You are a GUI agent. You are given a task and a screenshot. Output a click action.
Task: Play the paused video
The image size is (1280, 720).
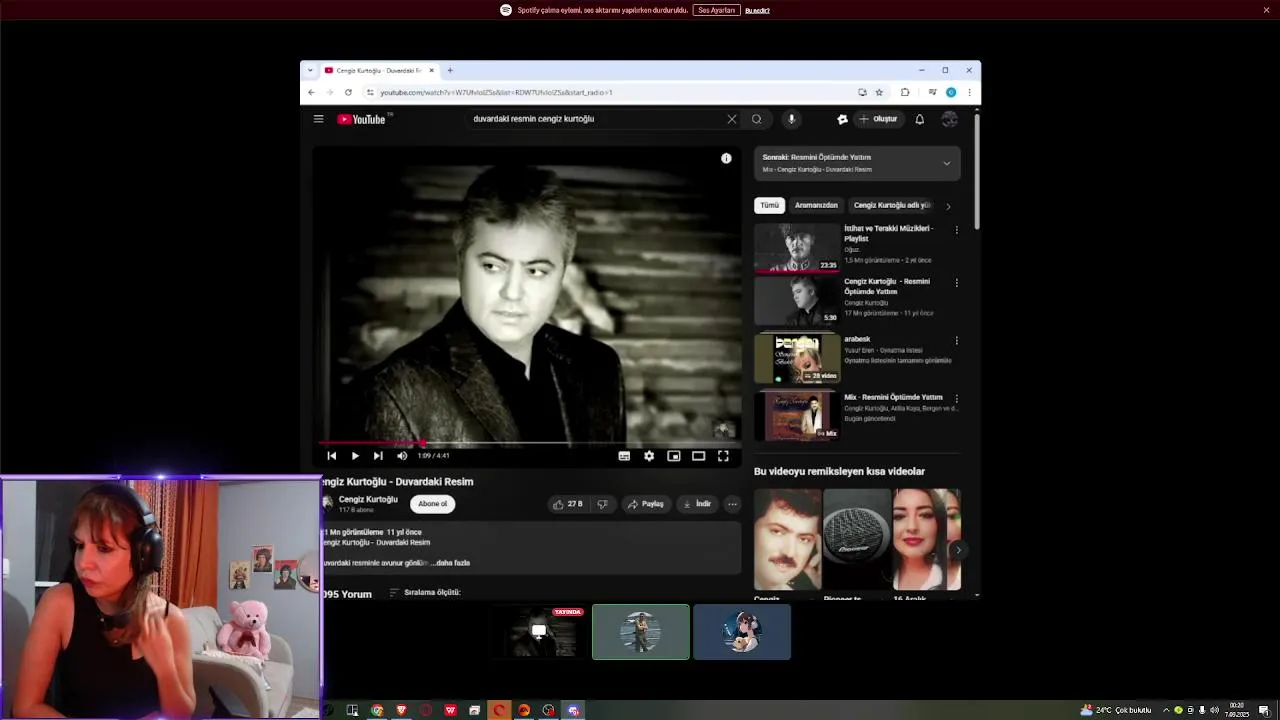point(354,456)
